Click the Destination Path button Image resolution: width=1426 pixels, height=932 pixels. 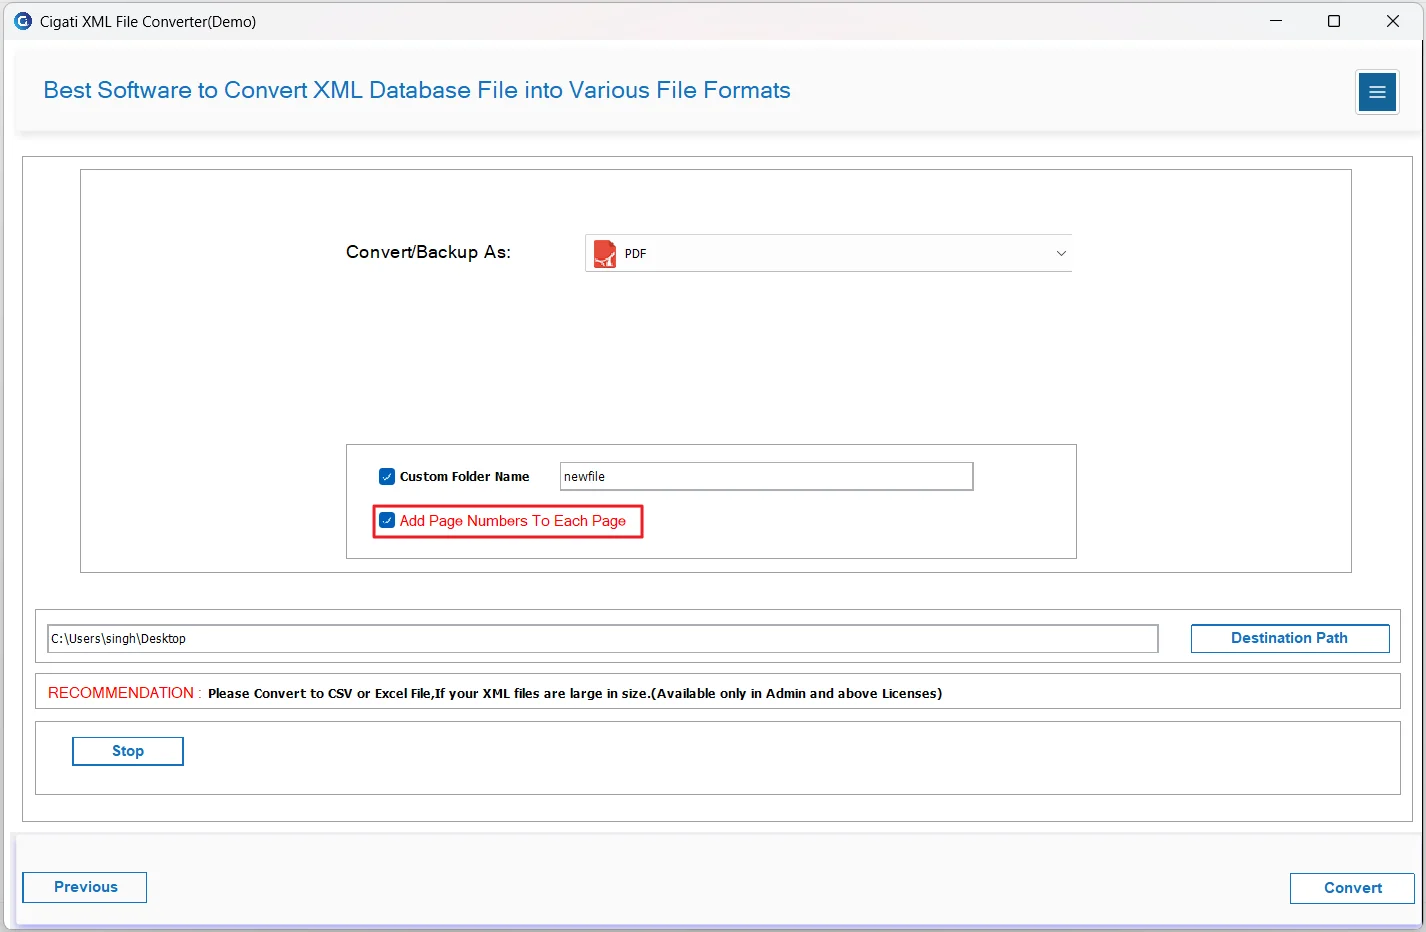tap(1290, 639)
